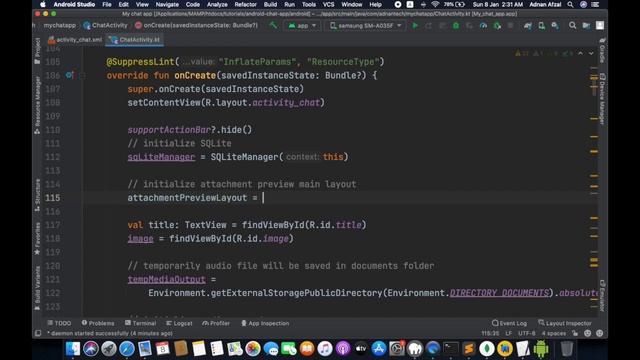The image size is (640, 360).
Task: Click the mychatapp breadcrumb in navigation bar
Action: 60,25
